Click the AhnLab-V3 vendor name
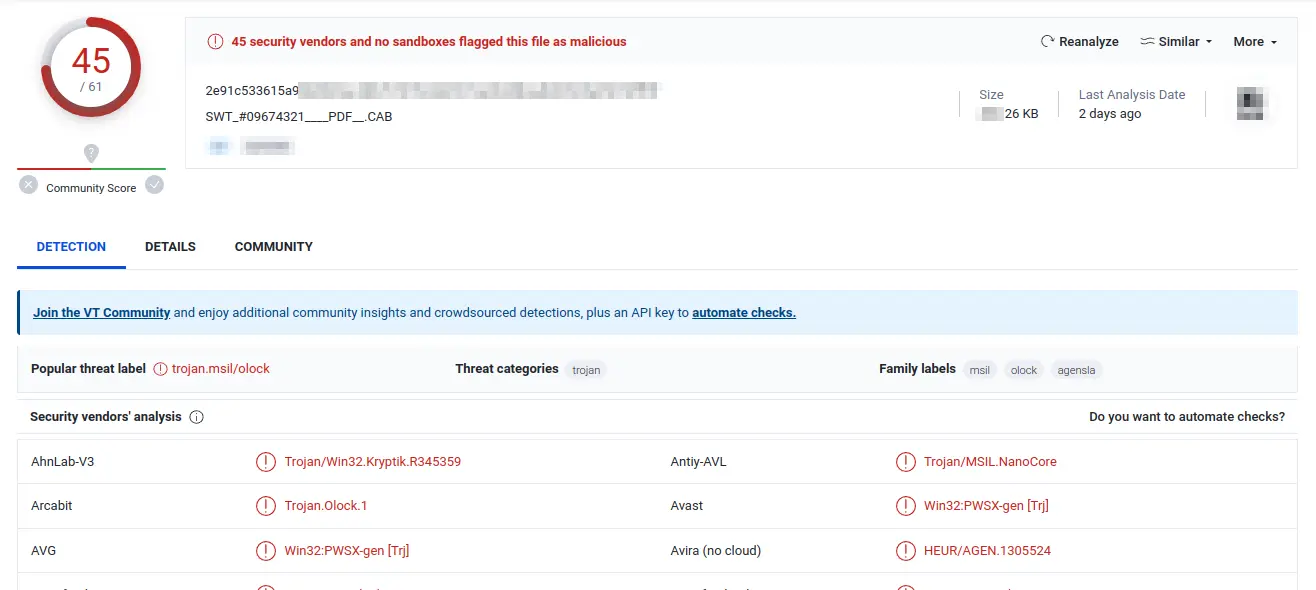 (63, 462)
